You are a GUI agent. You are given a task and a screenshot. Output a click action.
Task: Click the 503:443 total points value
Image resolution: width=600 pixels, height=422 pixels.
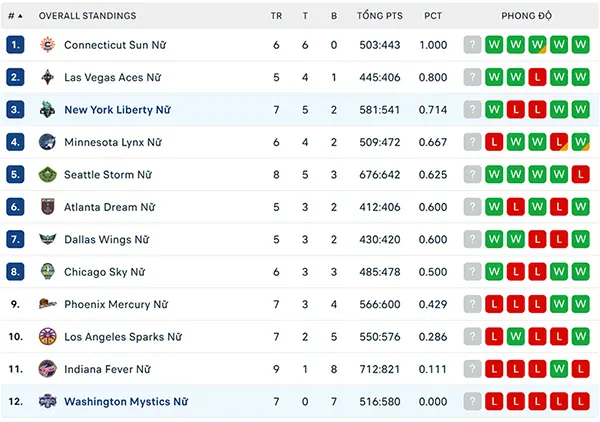coord(380,45)
